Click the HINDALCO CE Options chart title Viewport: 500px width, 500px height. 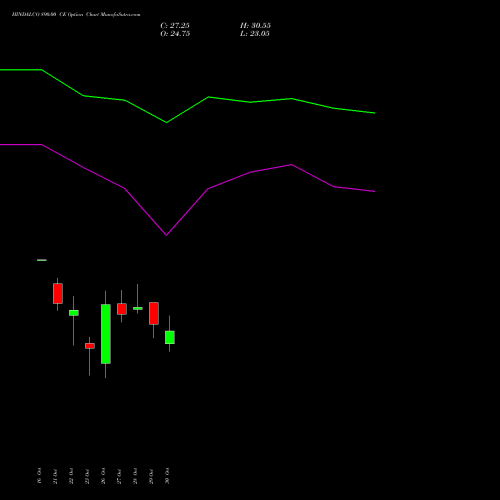[76, 14]
